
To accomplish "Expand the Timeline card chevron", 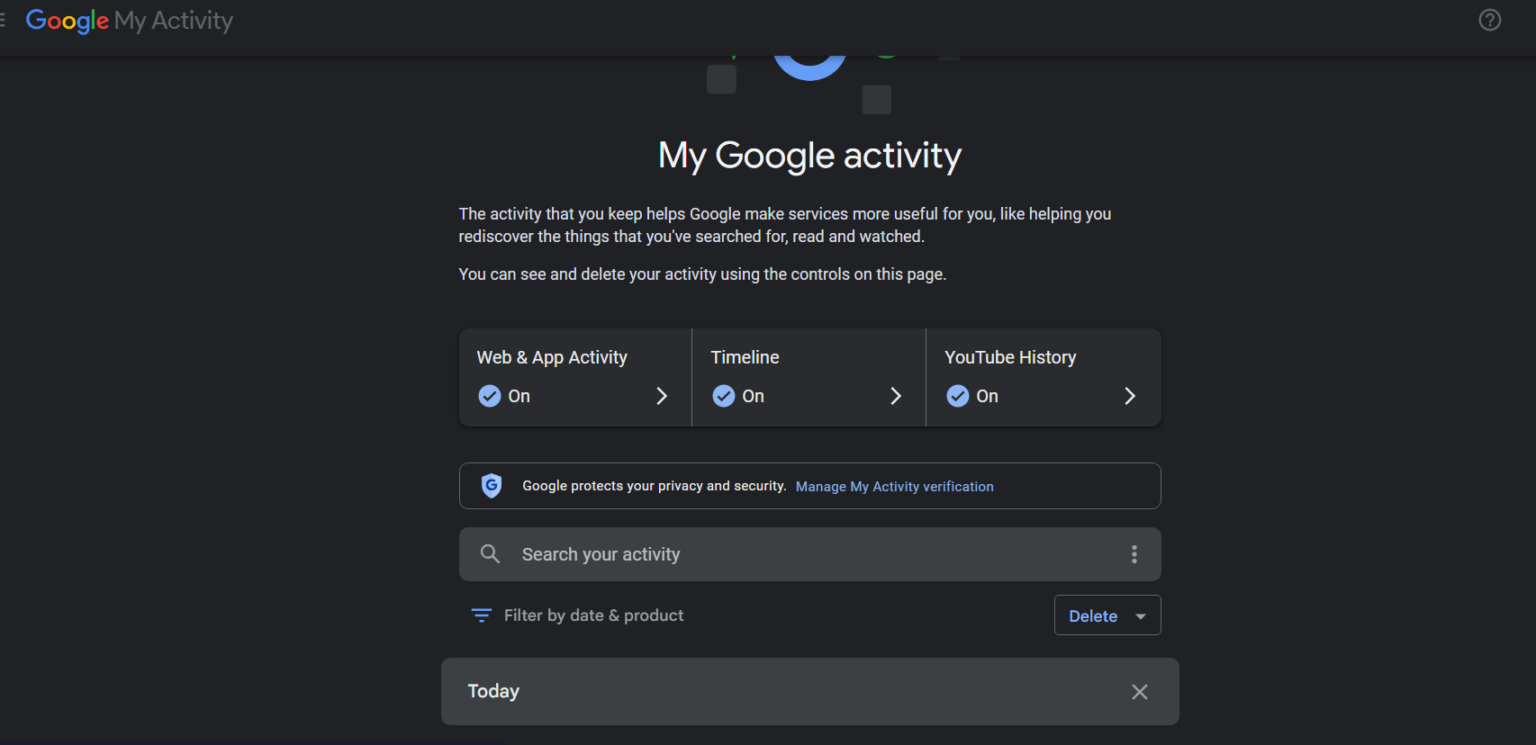I will tap(895, 395).
